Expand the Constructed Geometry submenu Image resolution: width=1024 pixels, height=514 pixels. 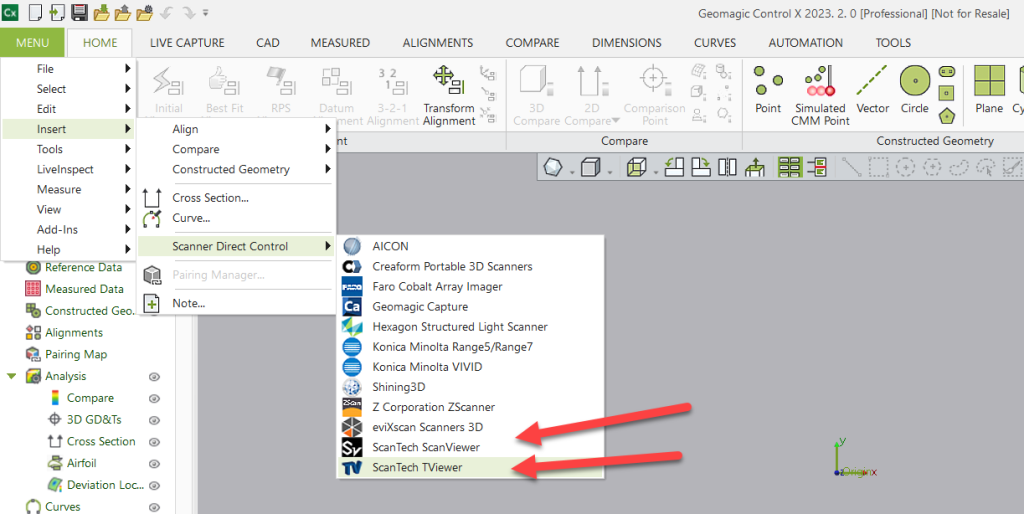[x=236, y=169]
